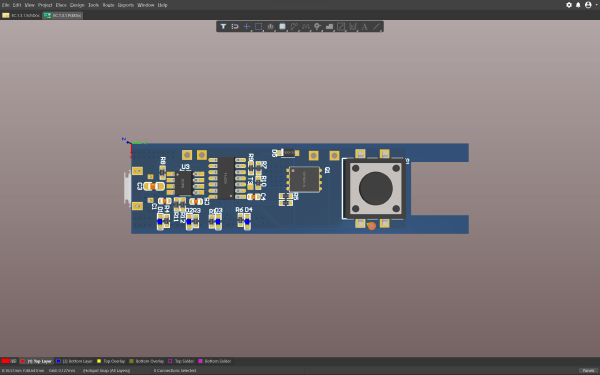Switch to the PcbDoc document tab

62,15
